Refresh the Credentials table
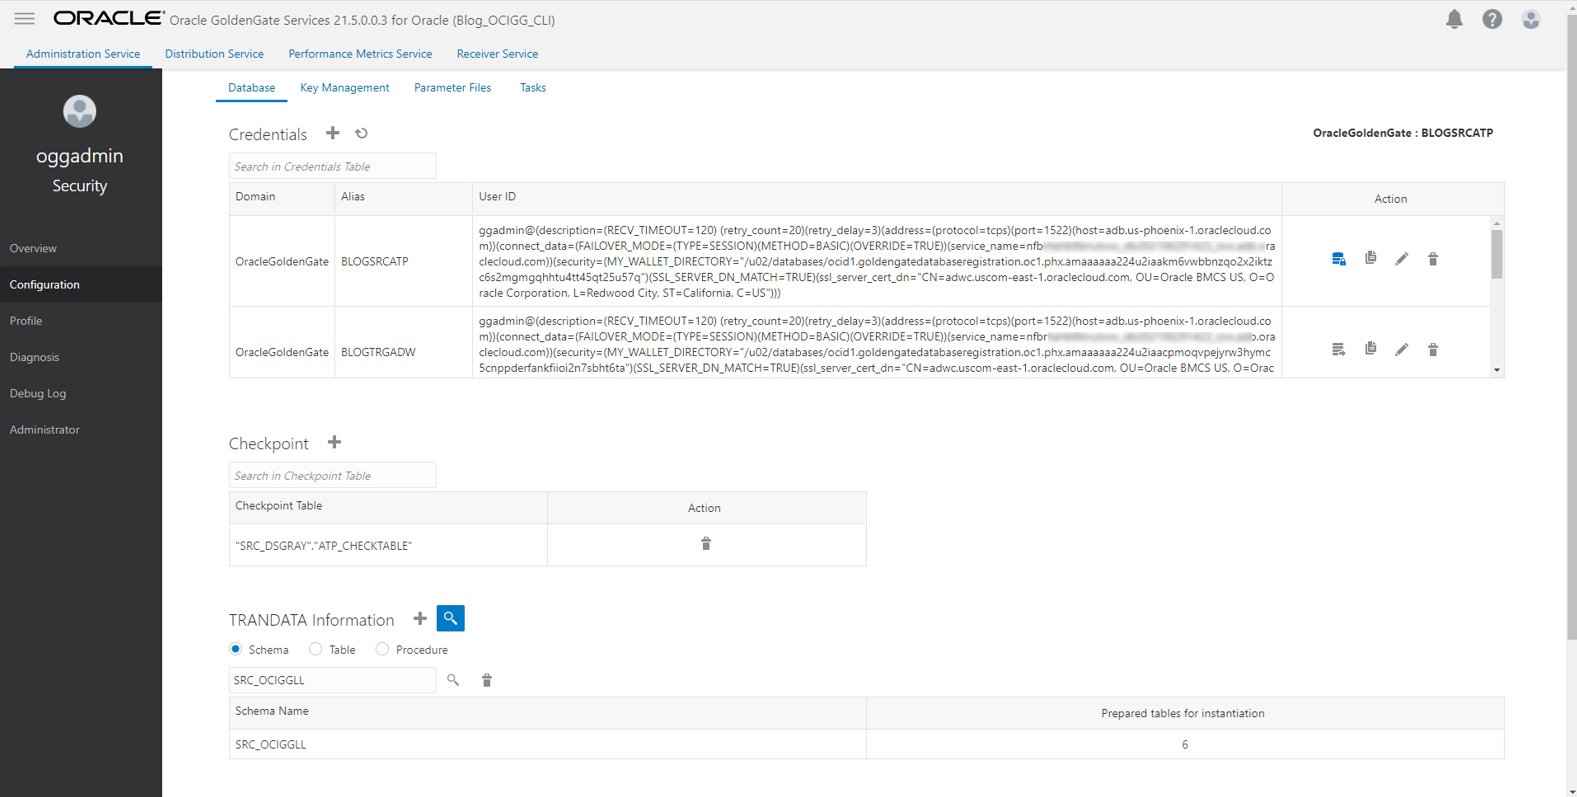The image size is (1577, 797). tap(362, 133)
